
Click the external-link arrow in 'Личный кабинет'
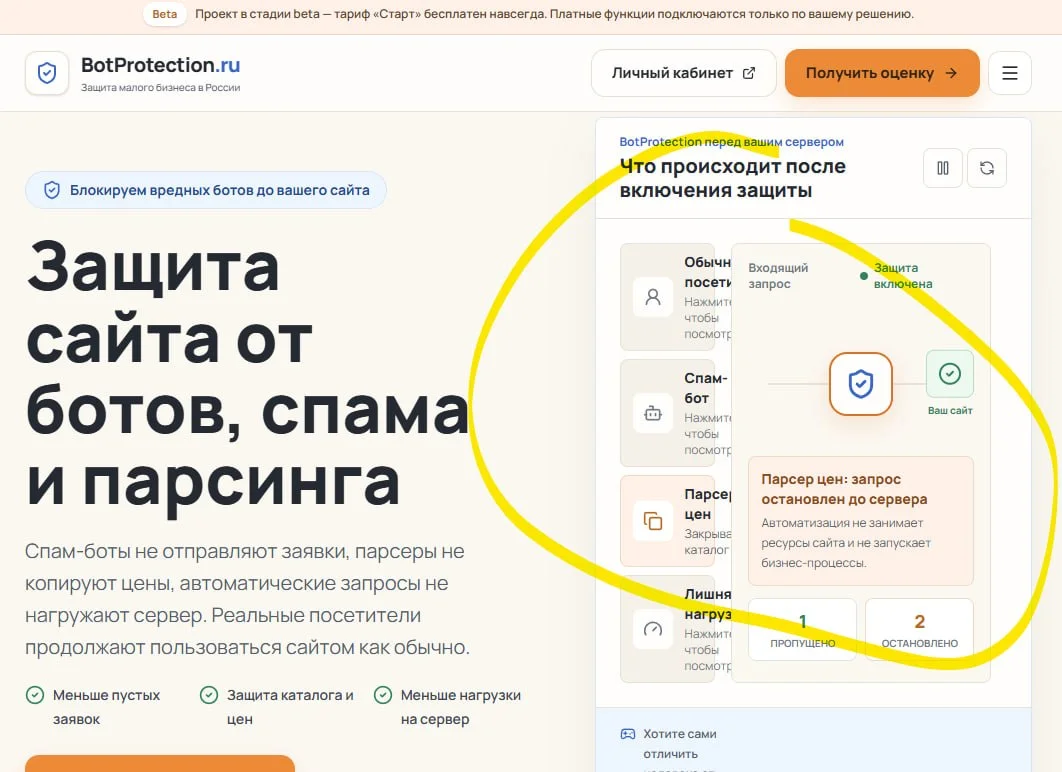pyautogui.click(x=748, y=72)
